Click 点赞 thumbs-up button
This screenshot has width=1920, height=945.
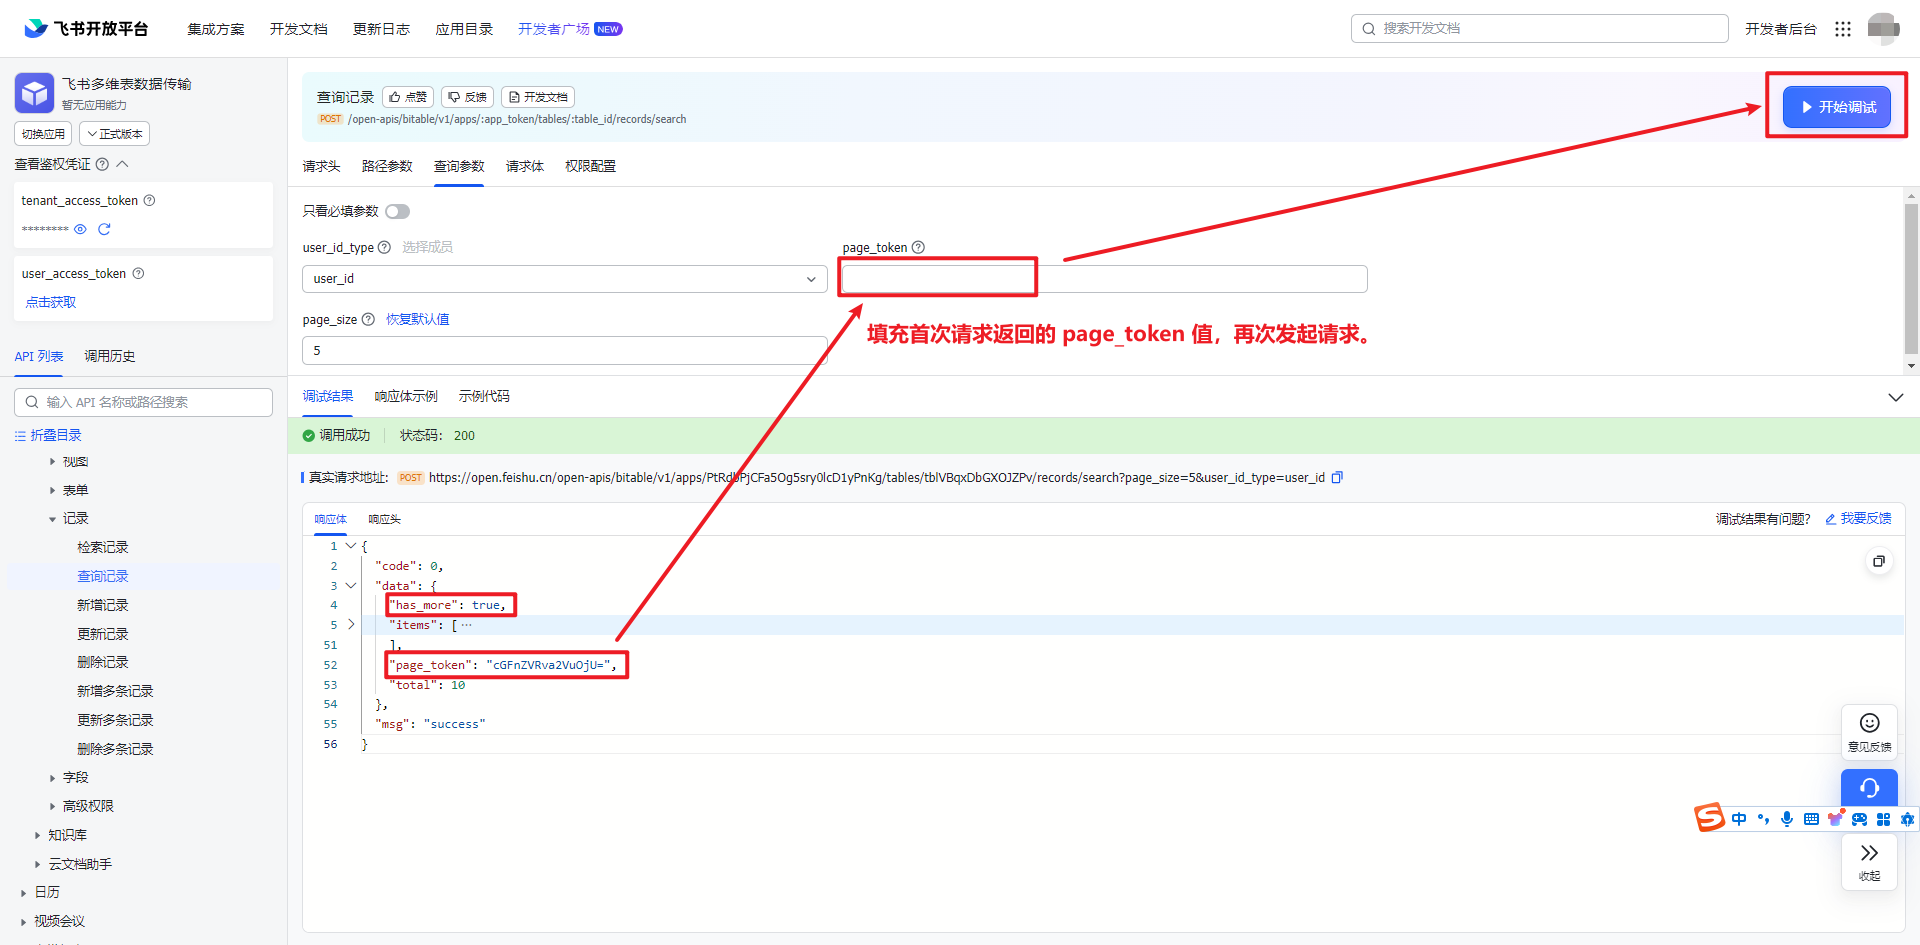(x=408, y=97)
